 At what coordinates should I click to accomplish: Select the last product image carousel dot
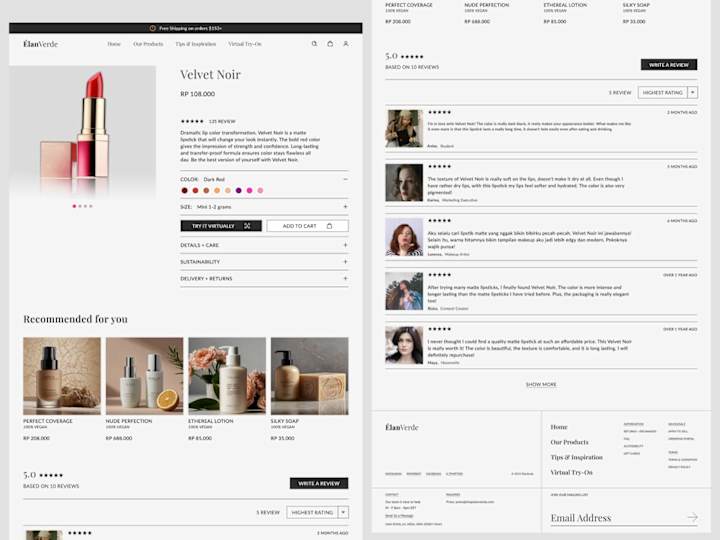point(91,206)
